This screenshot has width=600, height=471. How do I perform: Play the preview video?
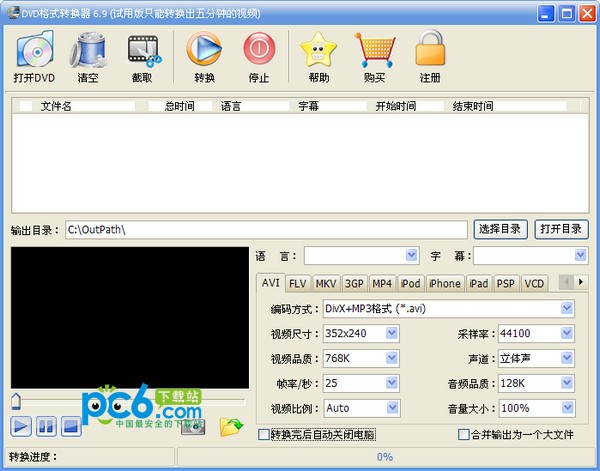click(21, 426)
